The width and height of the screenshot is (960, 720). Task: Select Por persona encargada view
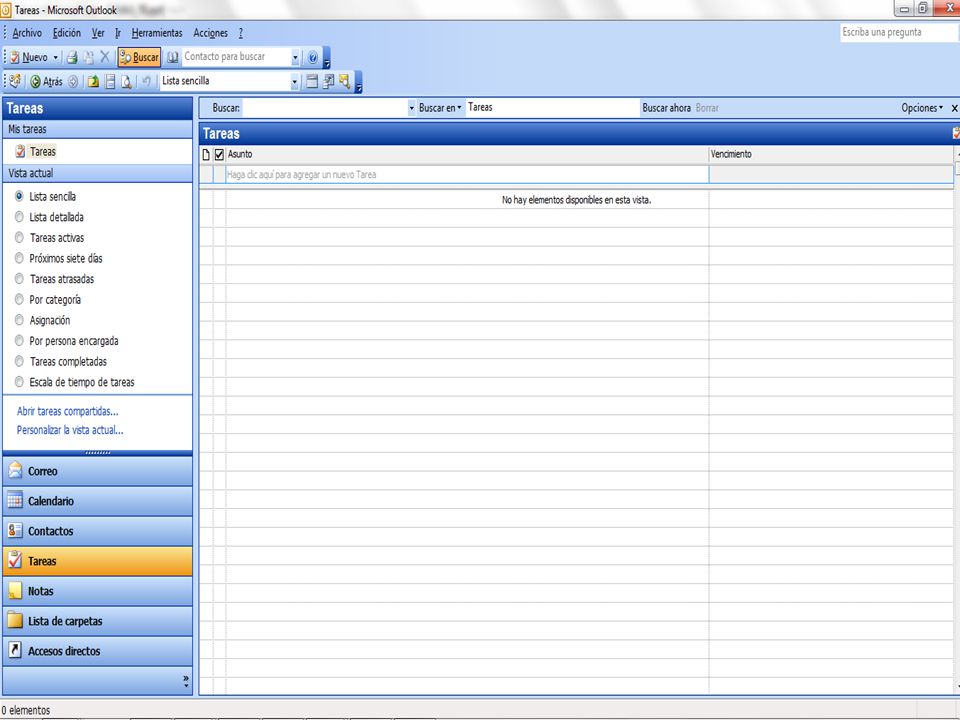[67, 341]
